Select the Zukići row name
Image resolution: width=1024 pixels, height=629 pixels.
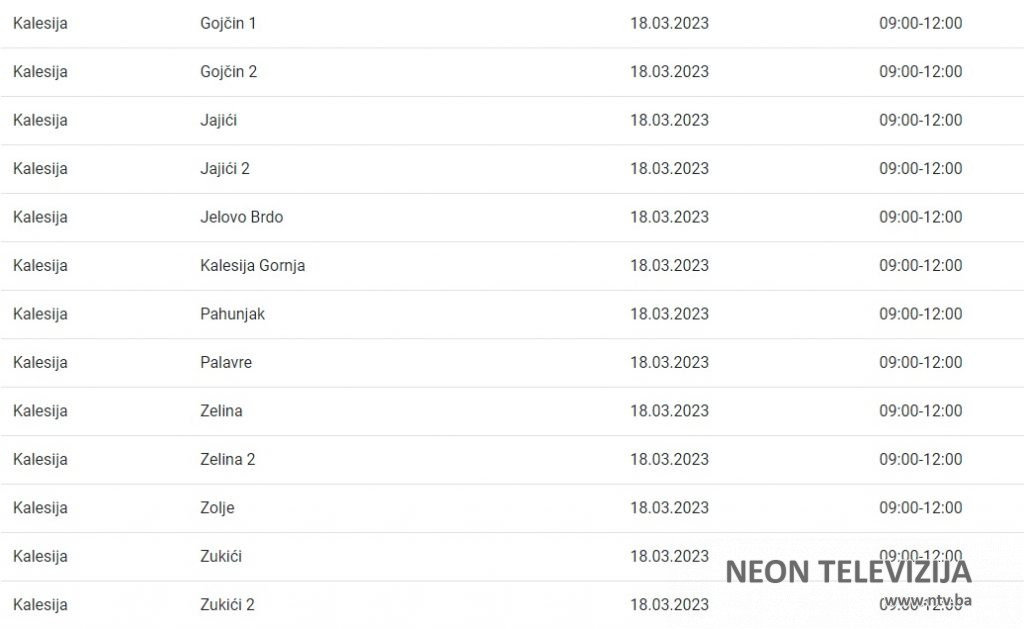pos(220,557)
